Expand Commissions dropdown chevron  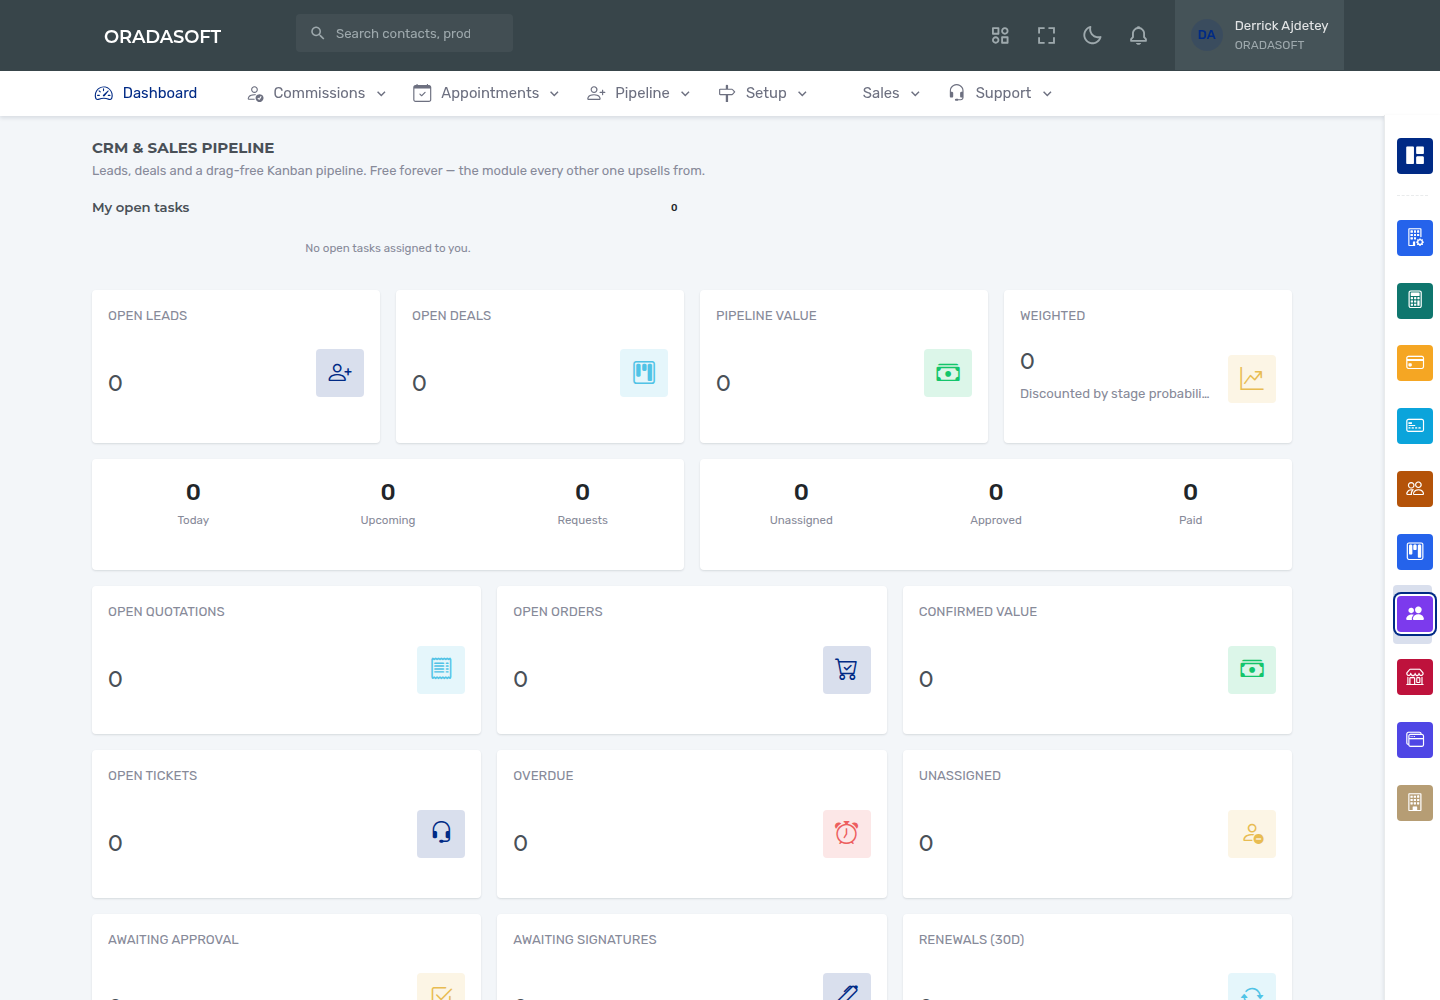tap(381, 94)
